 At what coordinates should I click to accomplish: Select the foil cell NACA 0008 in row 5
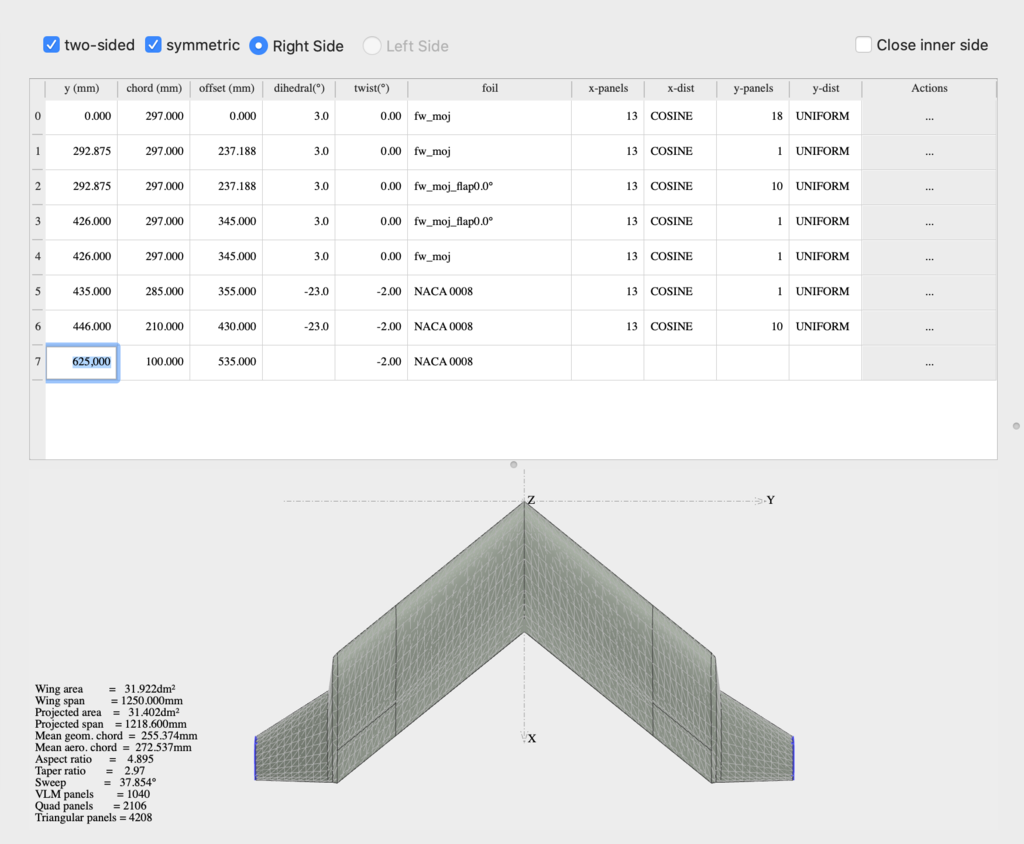point(489,292)
